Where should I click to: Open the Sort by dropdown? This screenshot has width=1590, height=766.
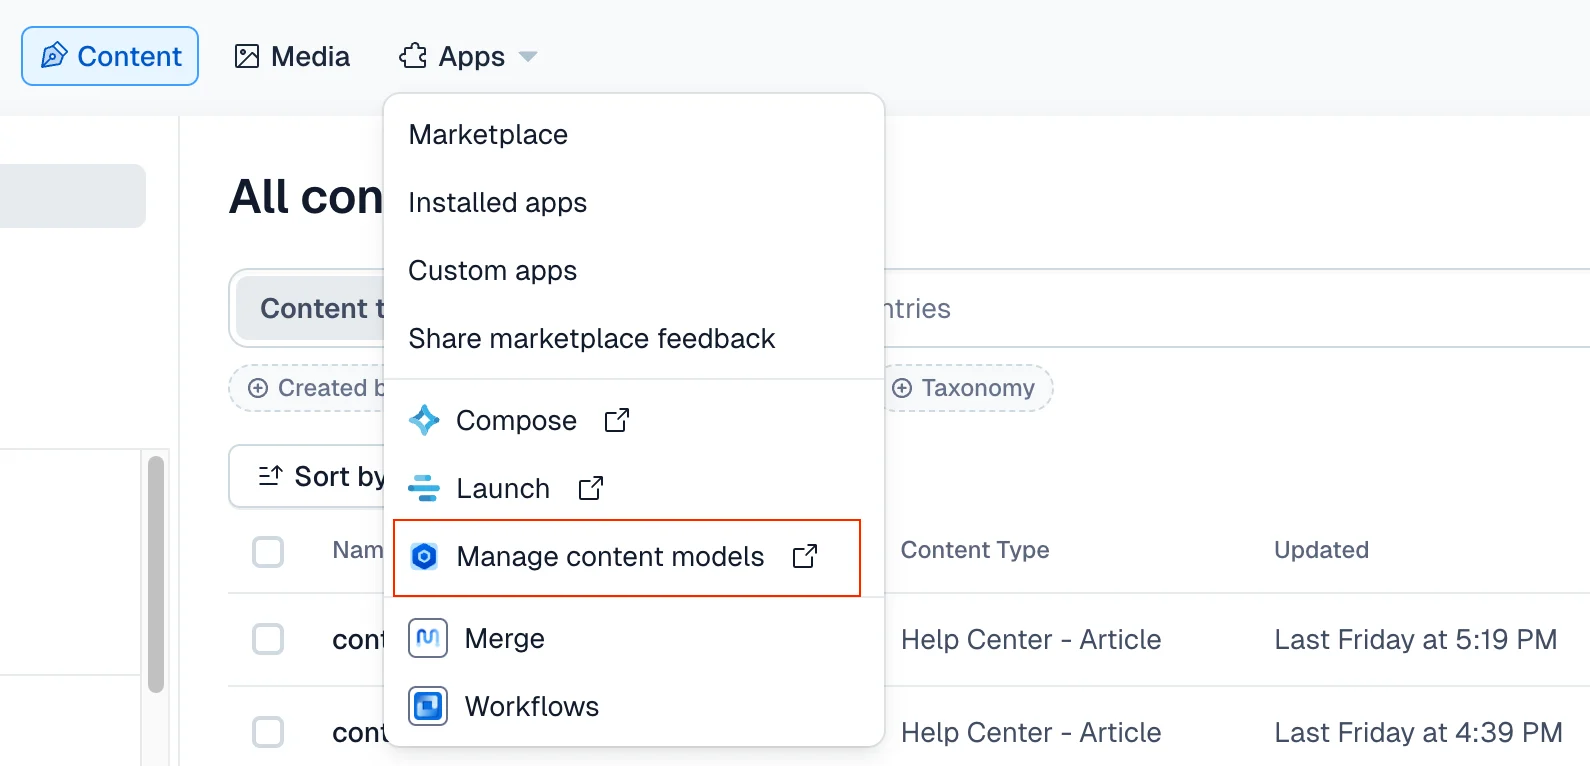click(308, 476)
